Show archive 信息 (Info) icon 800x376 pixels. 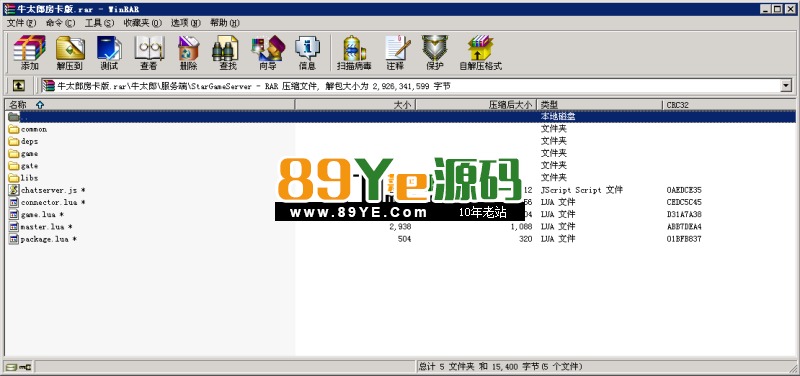click(307, 53)
